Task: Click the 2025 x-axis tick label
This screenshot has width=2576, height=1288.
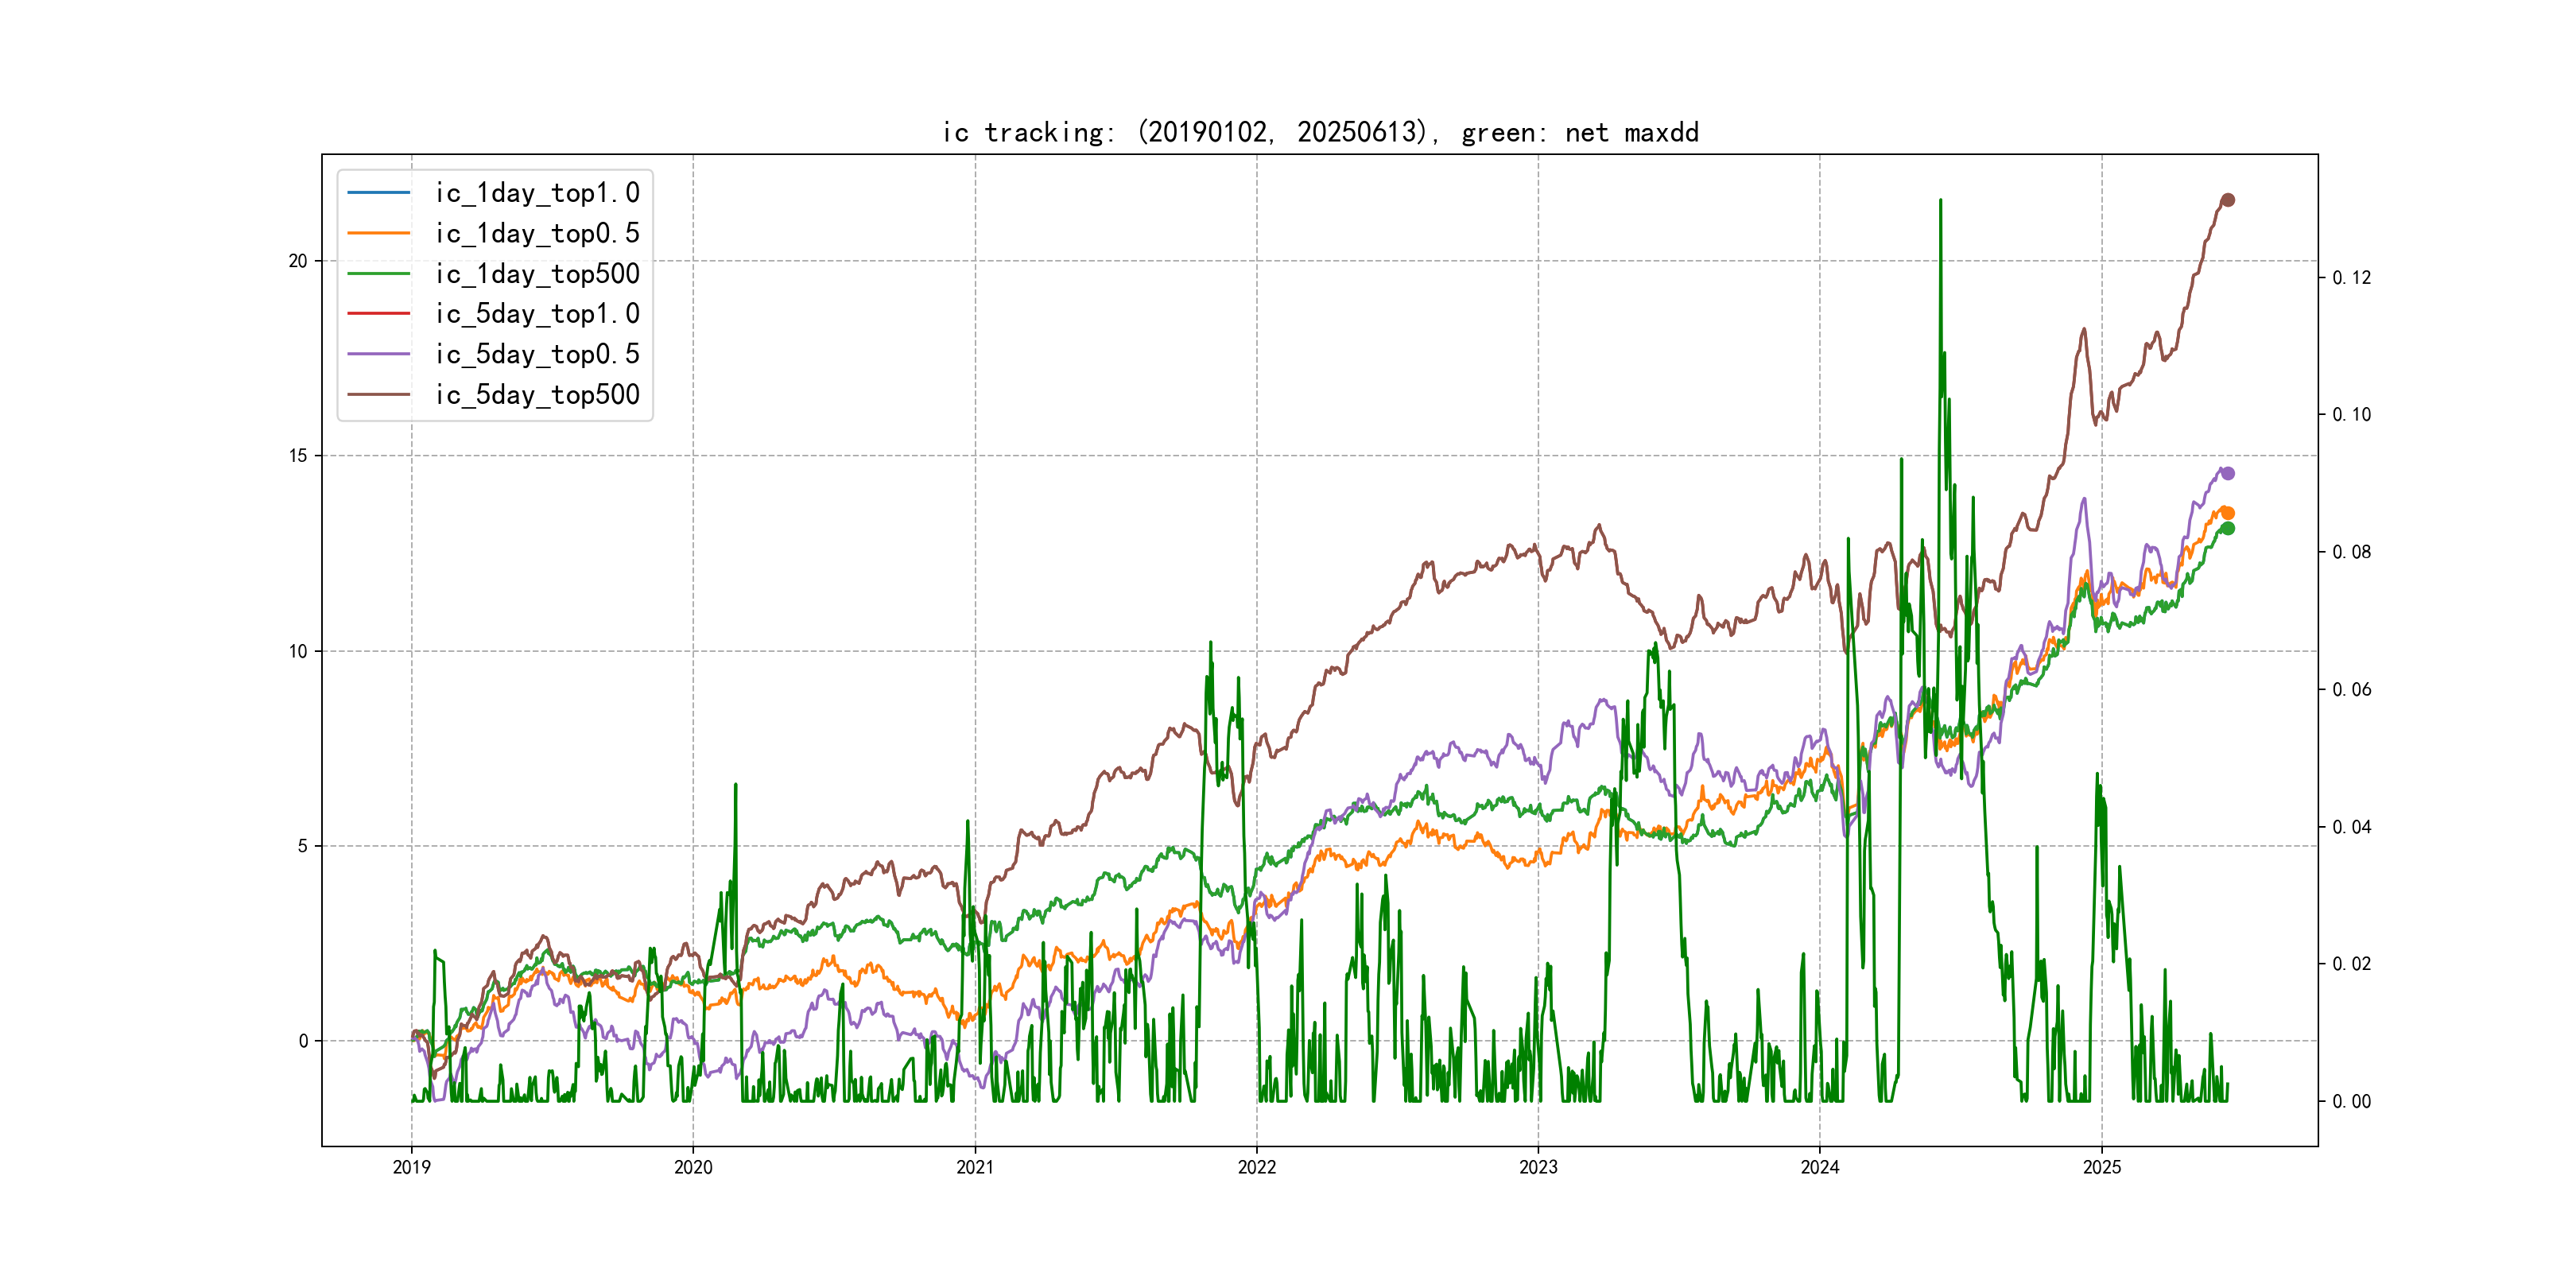Action: click(x=2102, y=1167)
